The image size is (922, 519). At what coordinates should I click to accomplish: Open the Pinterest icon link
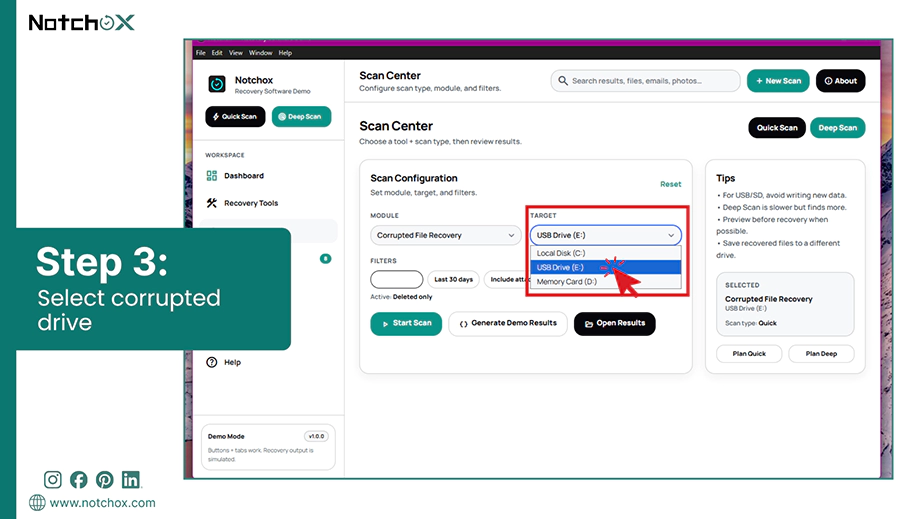click(x=105, y=480)
